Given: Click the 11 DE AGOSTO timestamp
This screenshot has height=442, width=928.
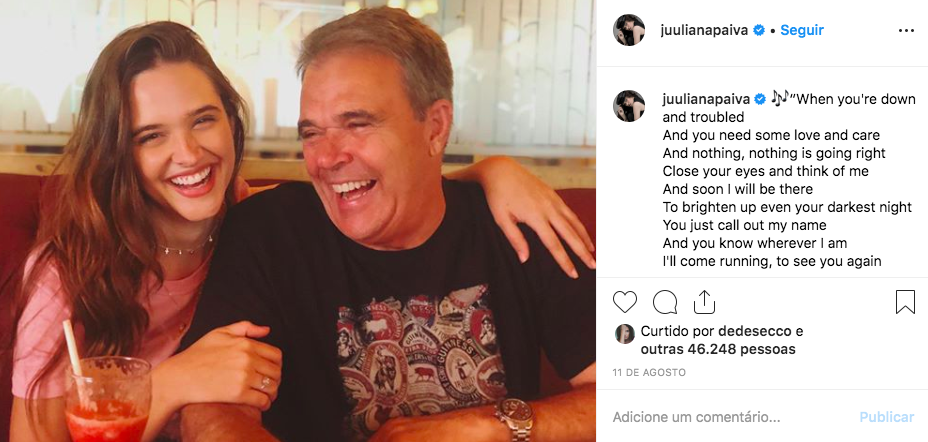Looking at the screenshot, I should 649,373.
